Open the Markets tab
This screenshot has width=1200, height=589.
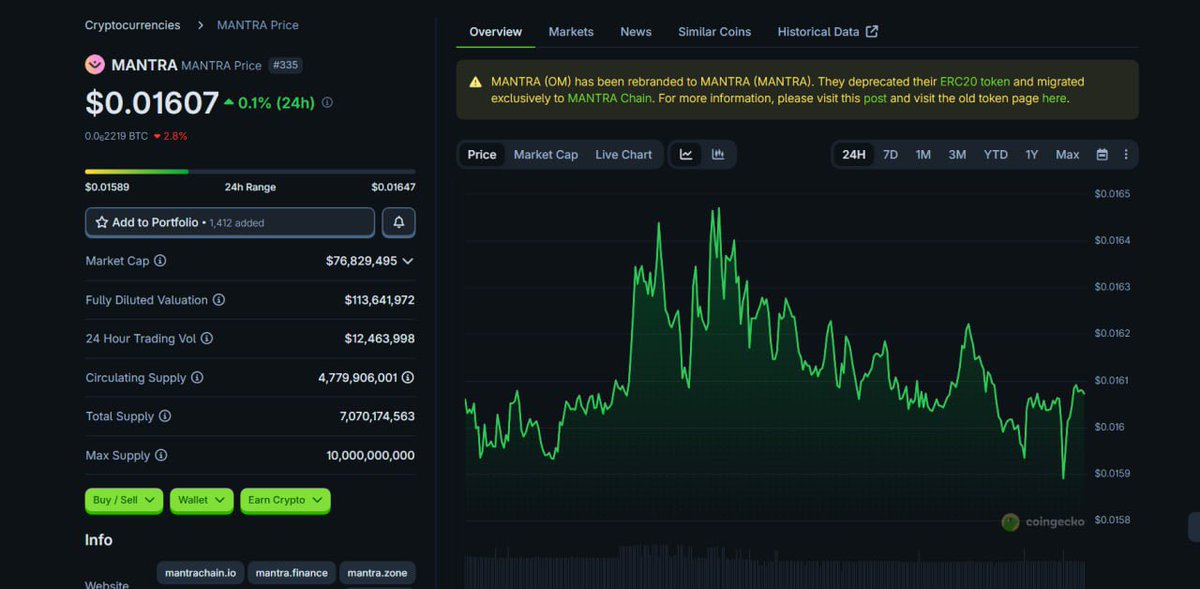(x=571, y=32)
